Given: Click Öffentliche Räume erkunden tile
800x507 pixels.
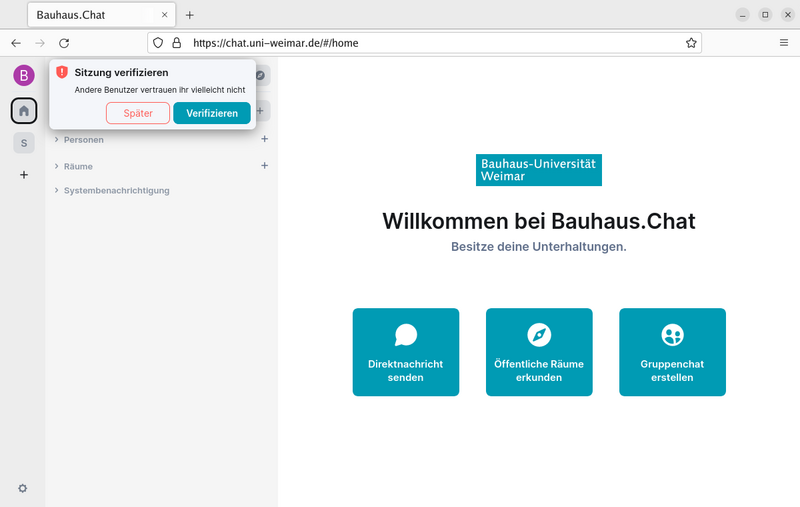Looking at the screenshot, I should tap(539, 352).
